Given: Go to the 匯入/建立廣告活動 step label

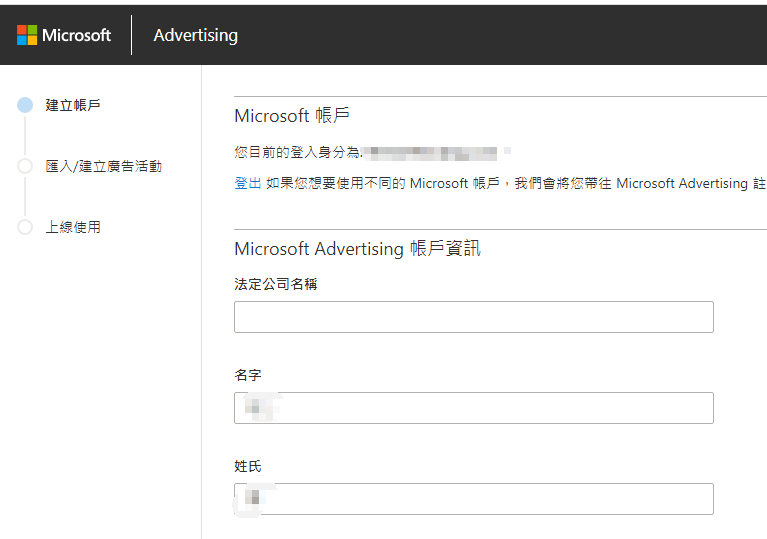Looking at the screenshot, I should click(103, 166).
